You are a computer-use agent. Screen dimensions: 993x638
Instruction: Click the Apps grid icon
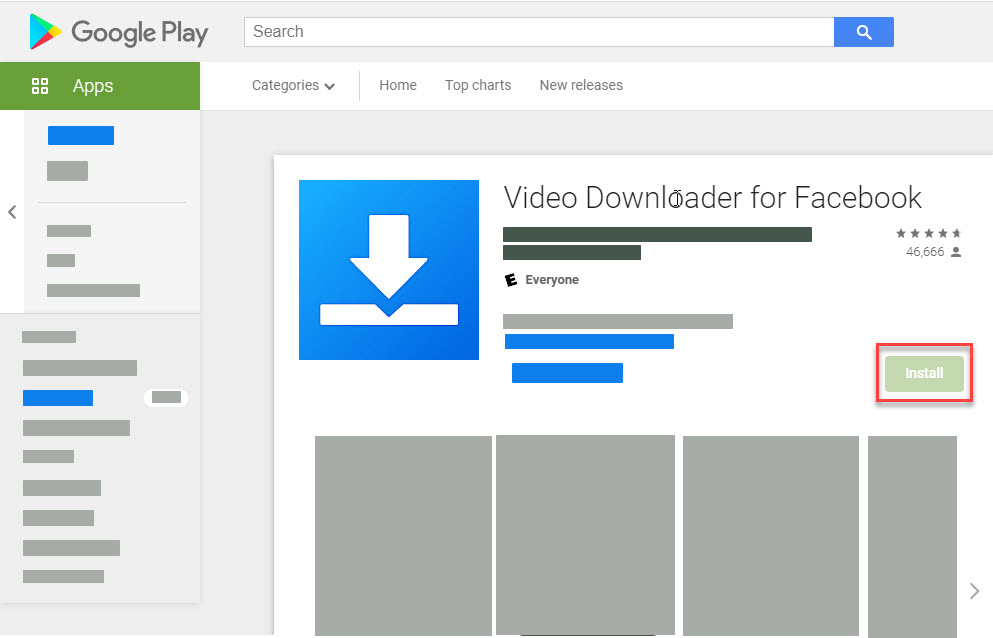pos(40,86)
